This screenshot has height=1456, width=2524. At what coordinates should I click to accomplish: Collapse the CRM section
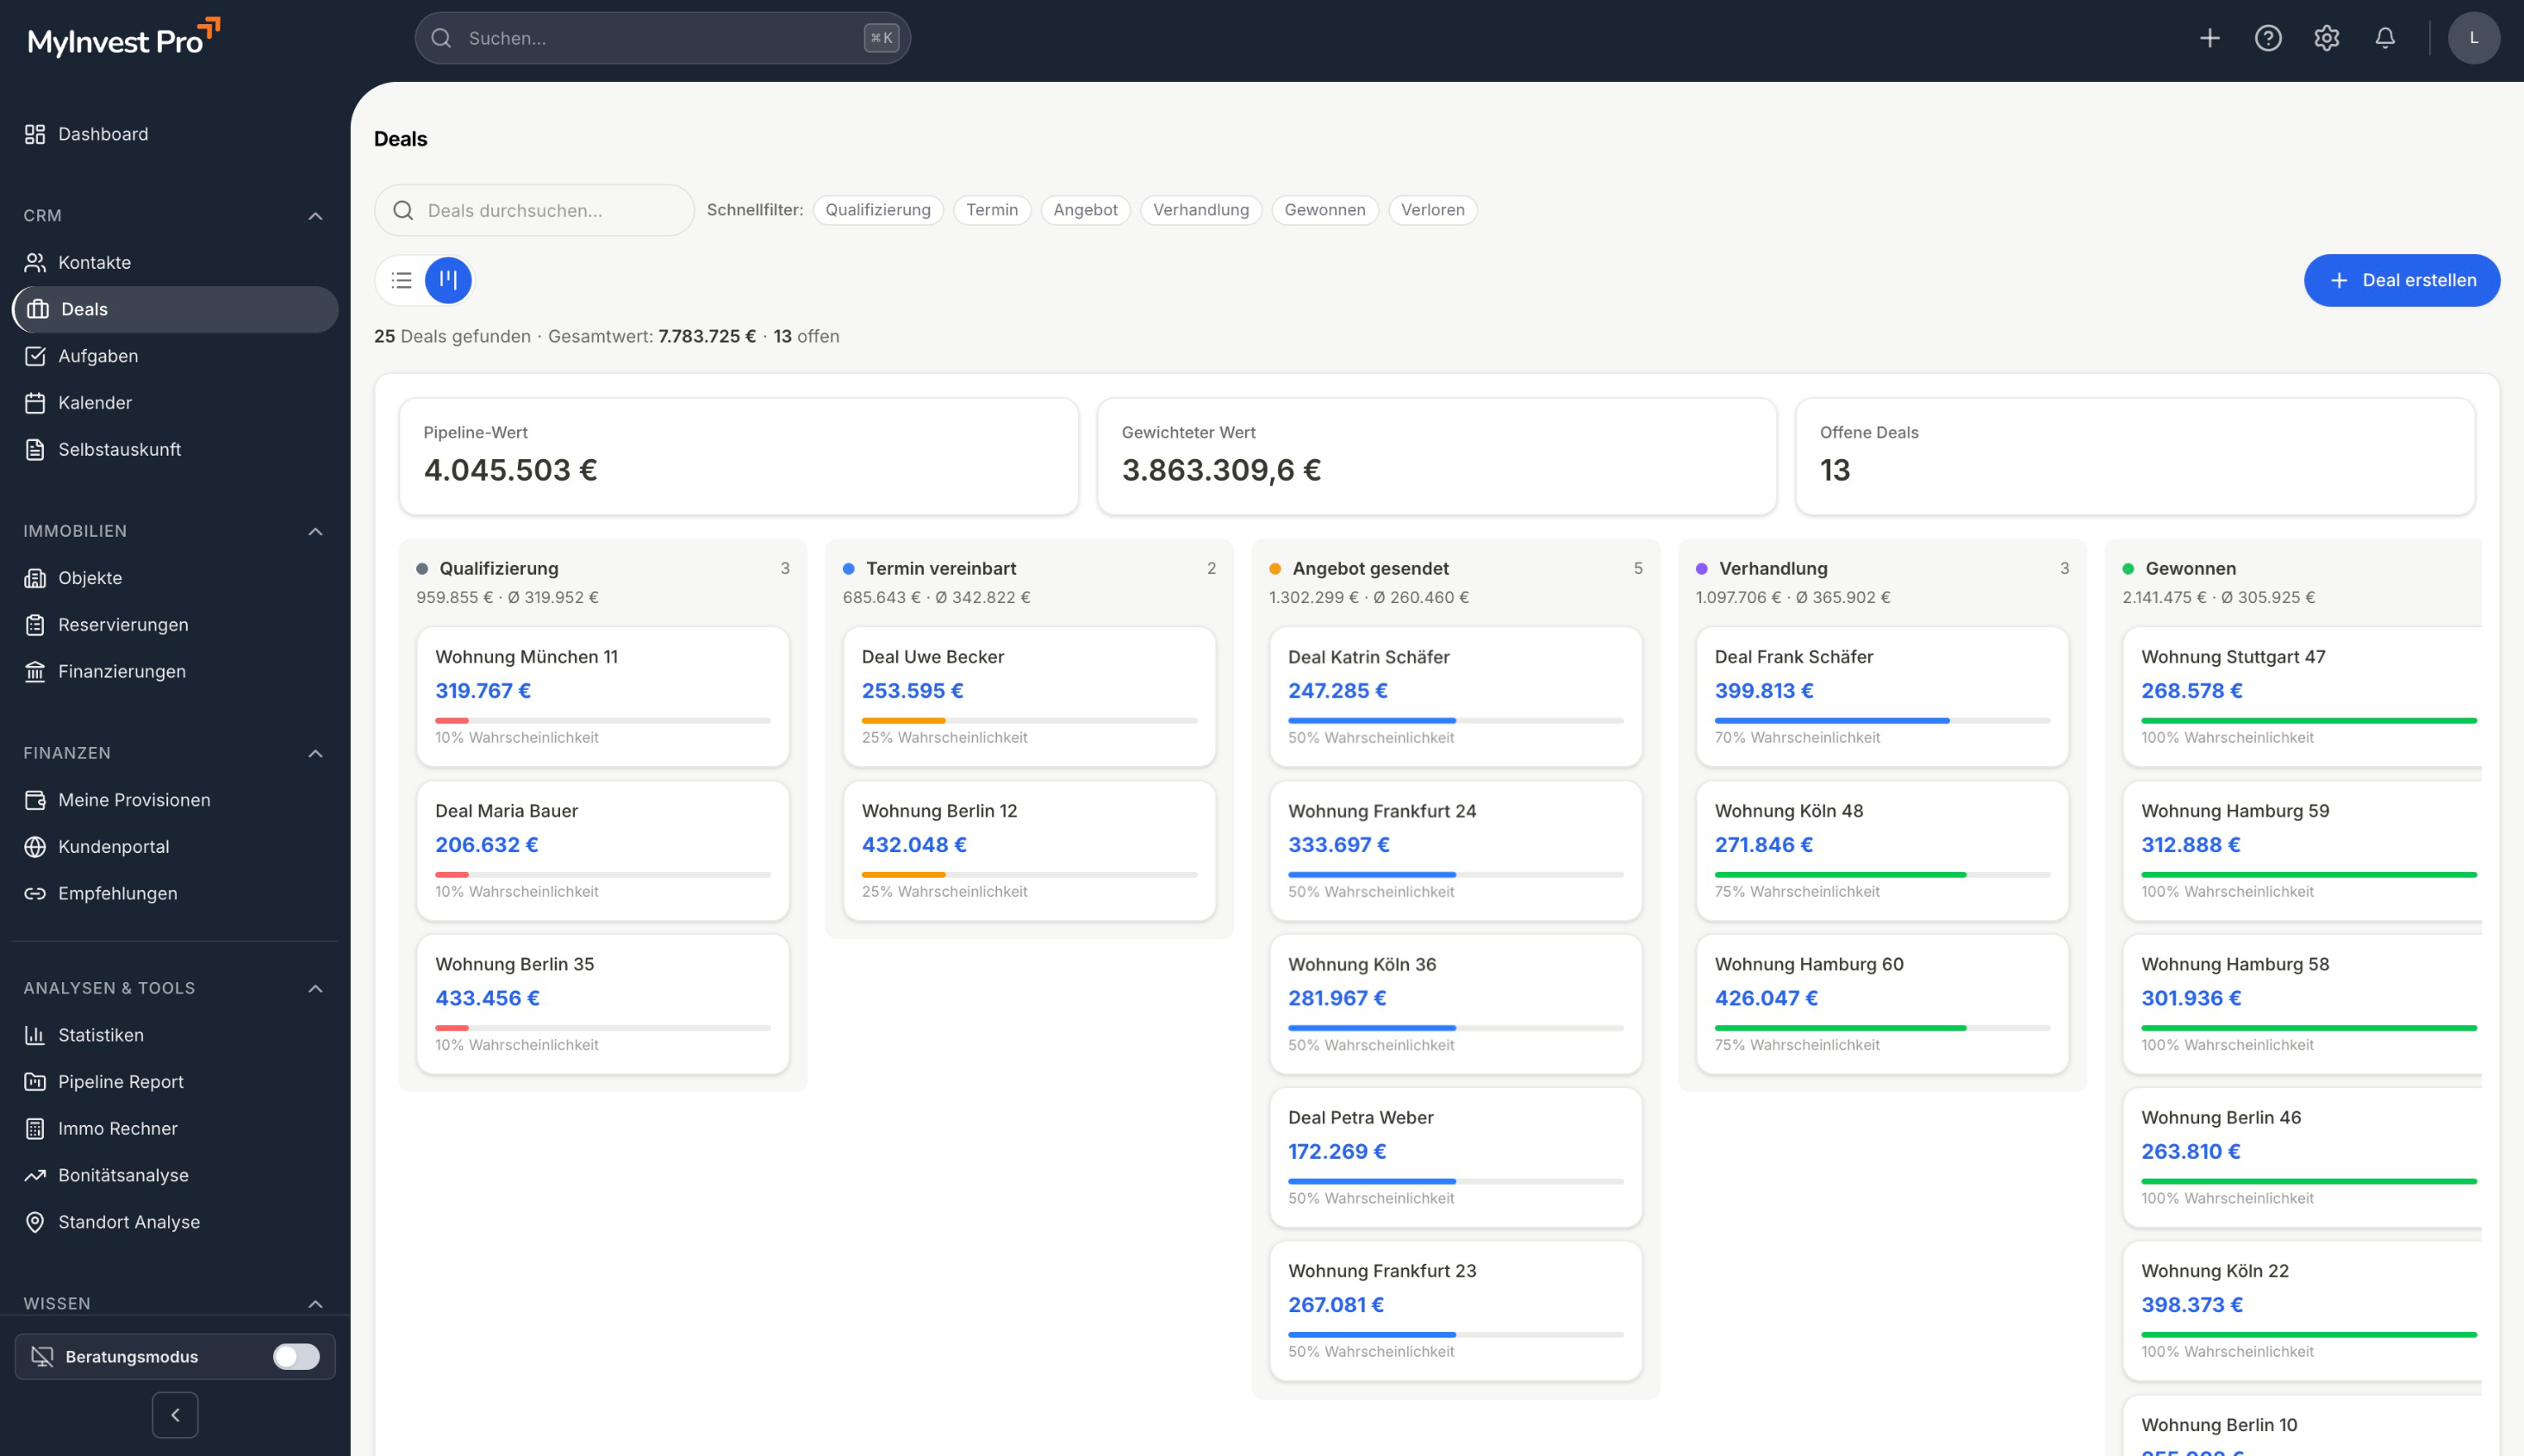pos(315,216)
